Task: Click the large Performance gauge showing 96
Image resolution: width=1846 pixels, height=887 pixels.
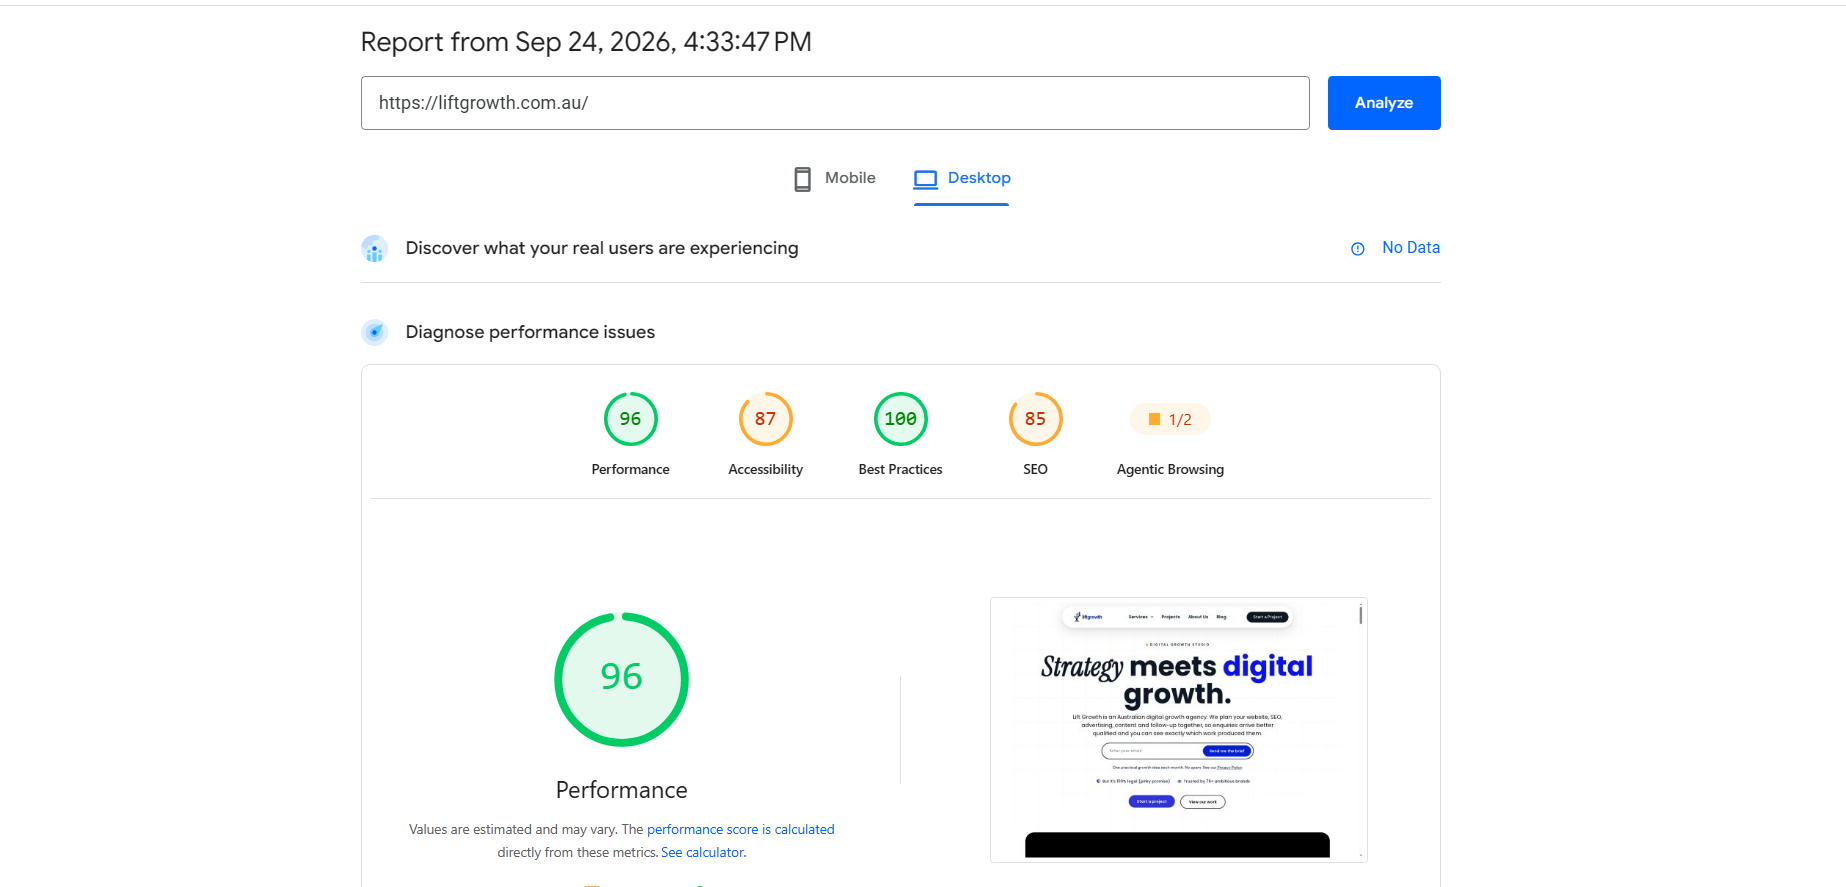Action: point(622,680)
